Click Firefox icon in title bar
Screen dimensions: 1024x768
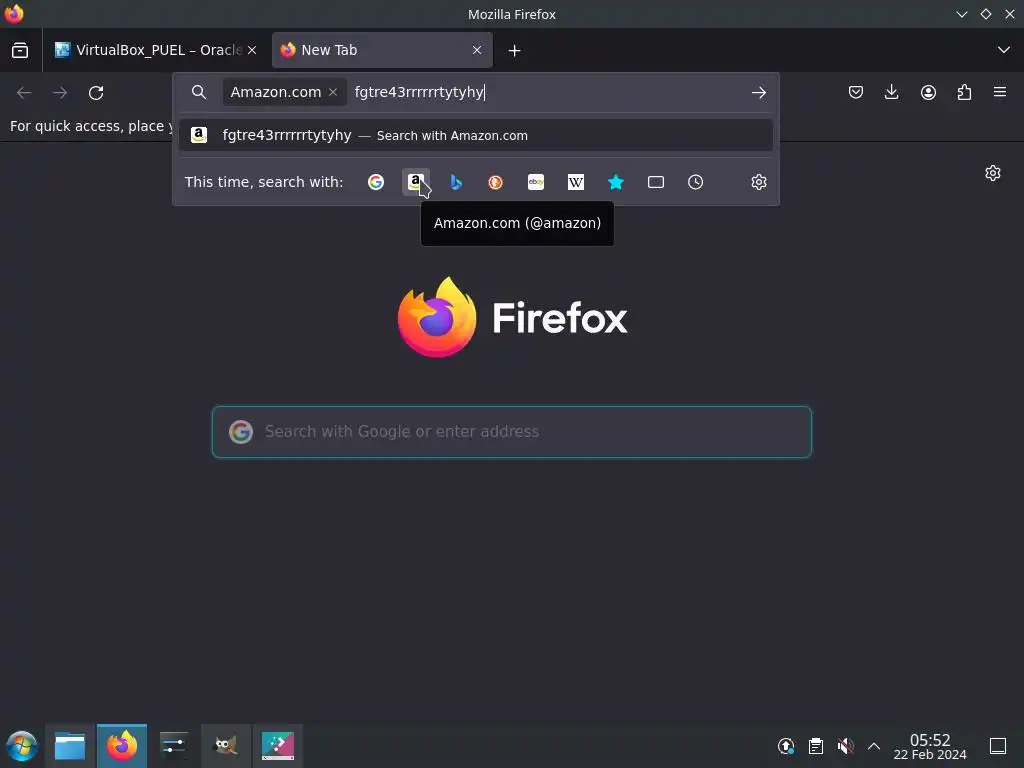(14, 14)
